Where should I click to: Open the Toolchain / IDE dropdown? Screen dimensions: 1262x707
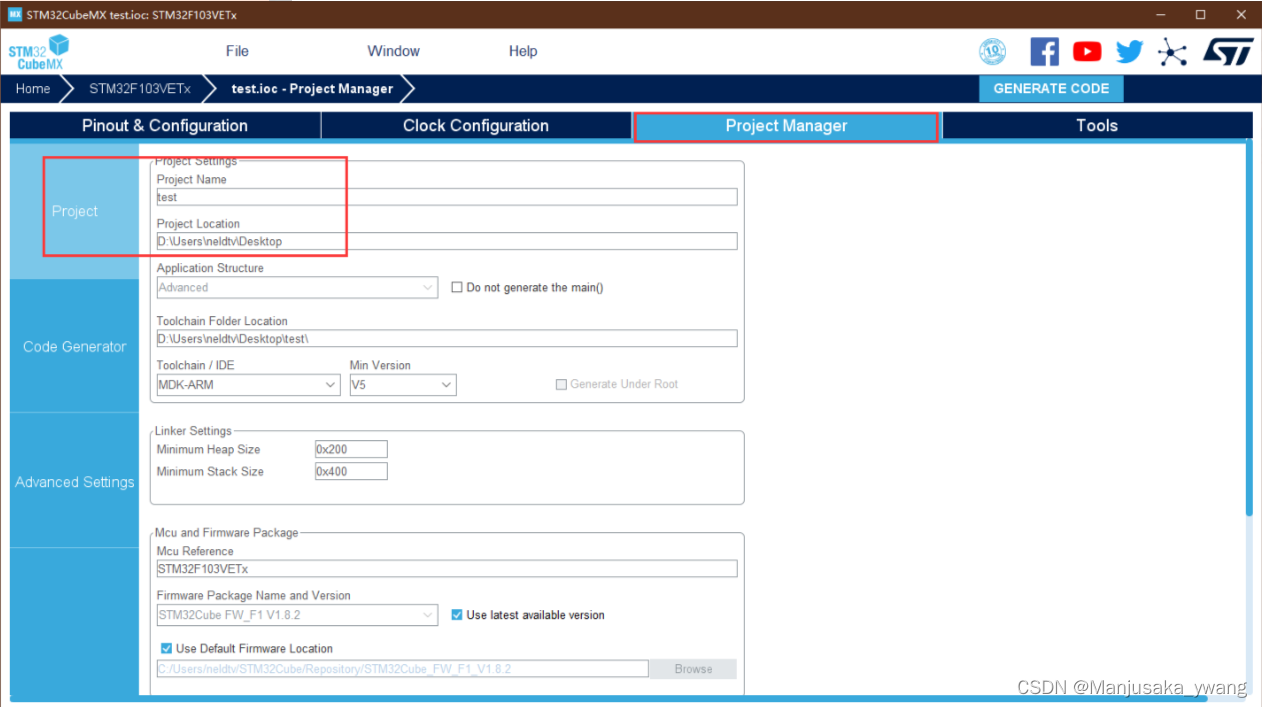point(248,384)
